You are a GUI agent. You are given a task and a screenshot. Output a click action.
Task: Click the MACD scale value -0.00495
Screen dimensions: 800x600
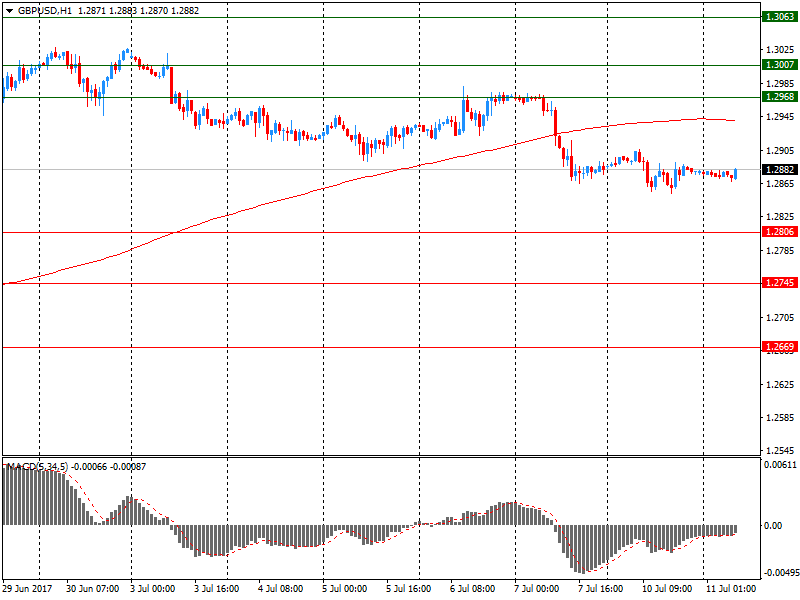click(781, 572)
